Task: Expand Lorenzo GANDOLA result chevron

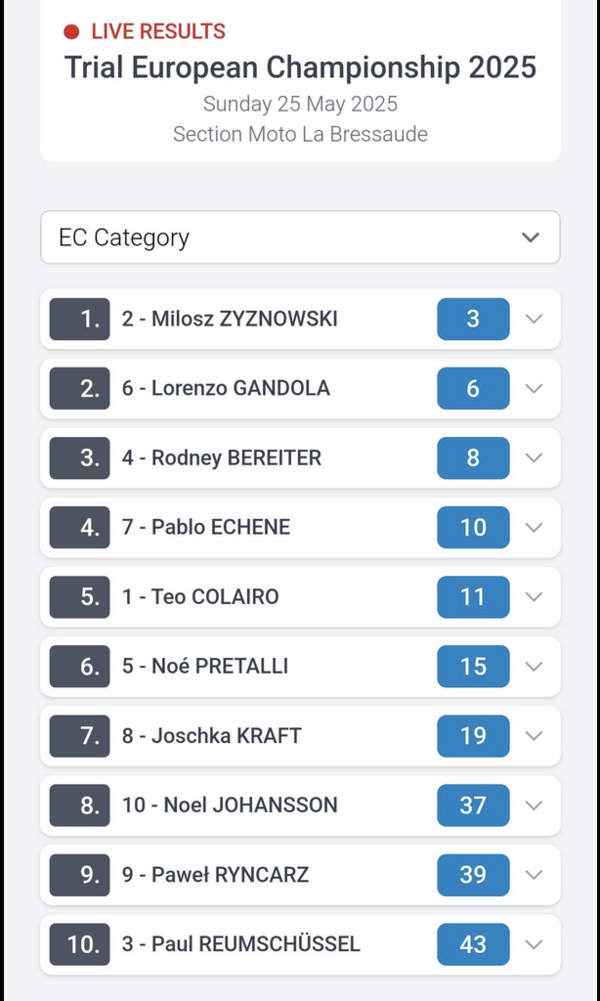Action: (534, 388)
